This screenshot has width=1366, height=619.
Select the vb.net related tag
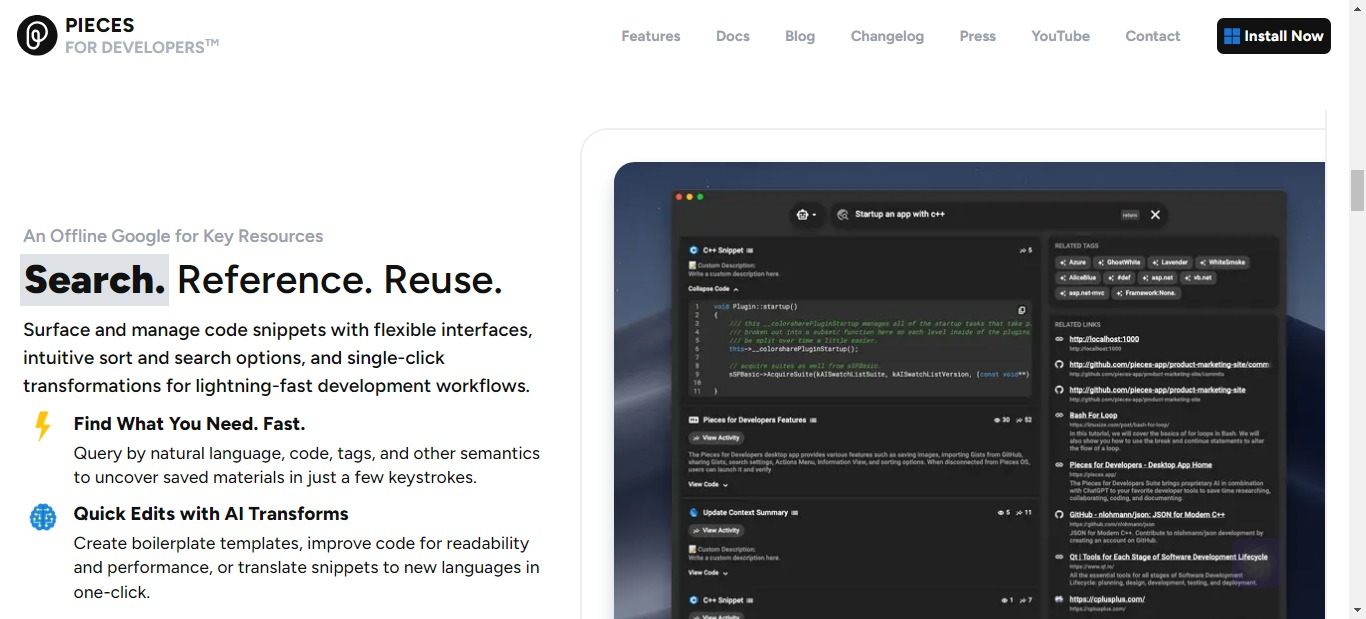click(1198, 278)
